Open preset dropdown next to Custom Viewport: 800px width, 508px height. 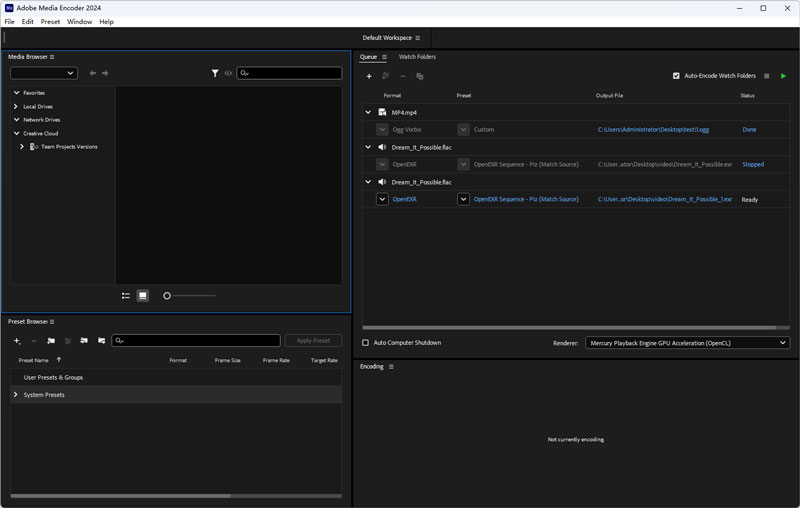[x=463, y=130]
